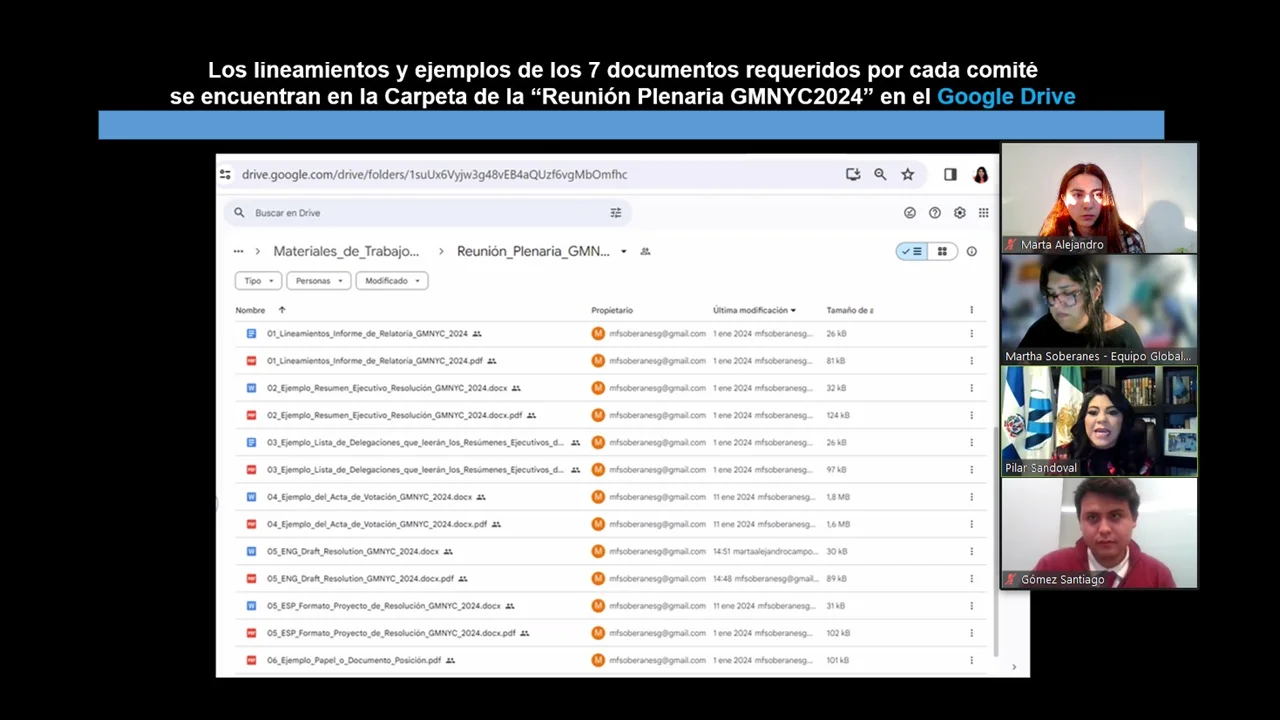This screenshot has height=720, width=1280.
Task: Switch to list layout view
Action: click(912, 252)
